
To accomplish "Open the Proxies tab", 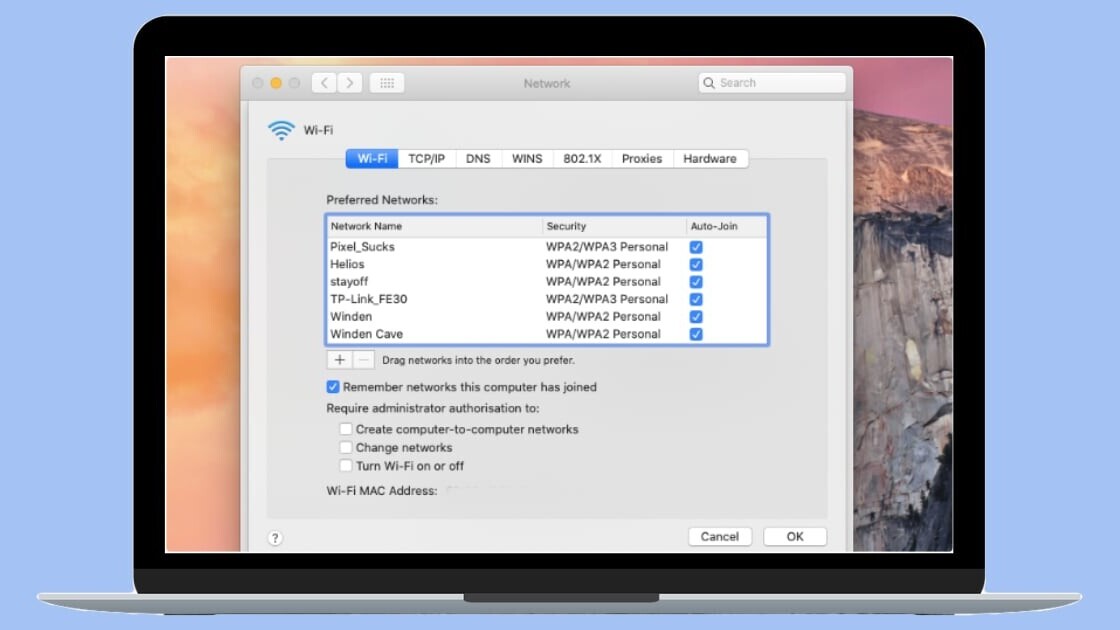I will pyautogui.click(x=641, y=158).
